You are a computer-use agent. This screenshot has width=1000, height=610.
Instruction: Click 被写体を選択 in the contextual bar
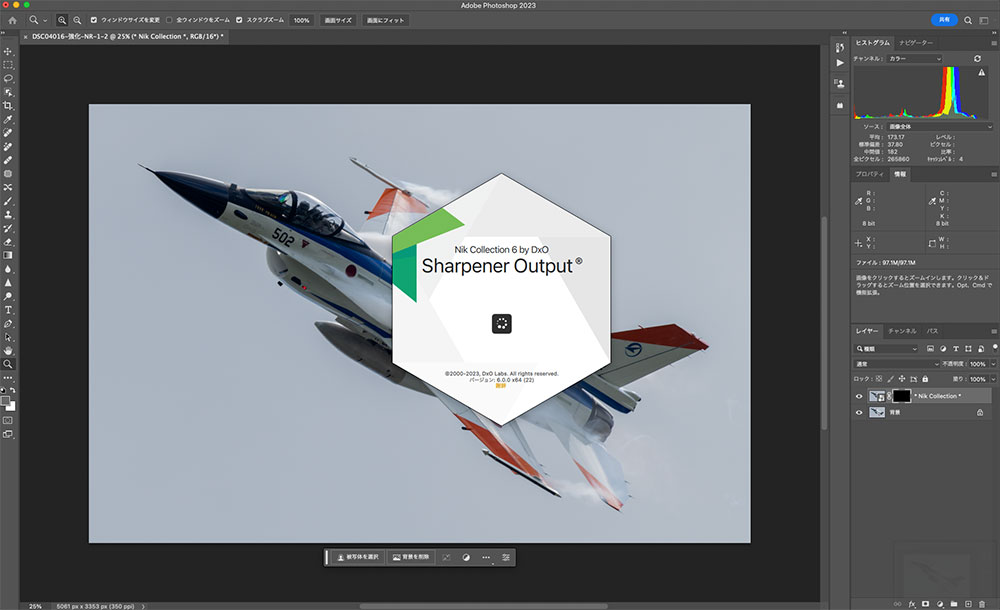click(358, 557)
